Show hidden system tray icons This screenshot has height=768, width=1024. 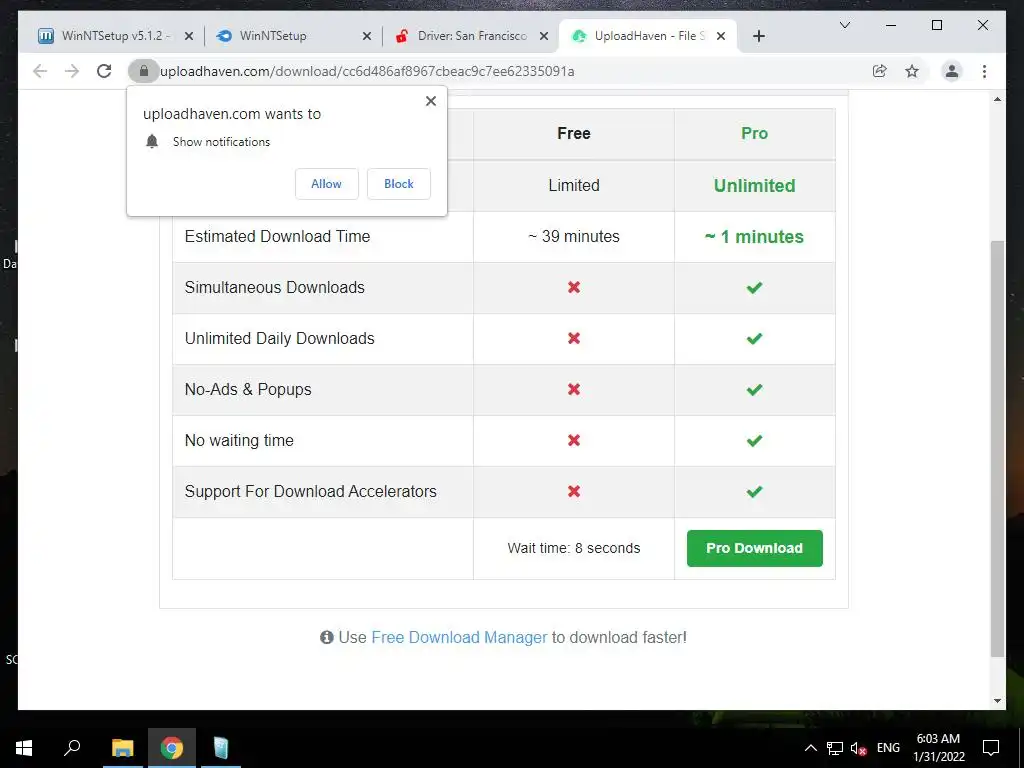(810, 748)
